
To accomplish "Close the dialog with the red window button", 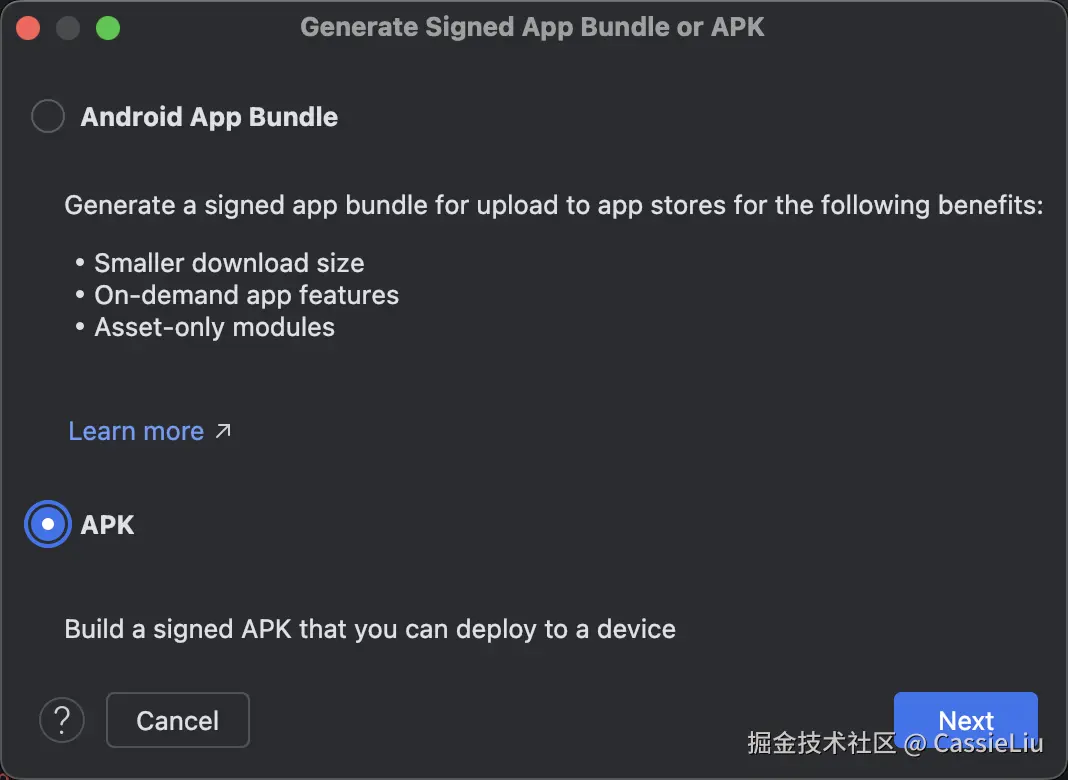I will click(28, 28).
